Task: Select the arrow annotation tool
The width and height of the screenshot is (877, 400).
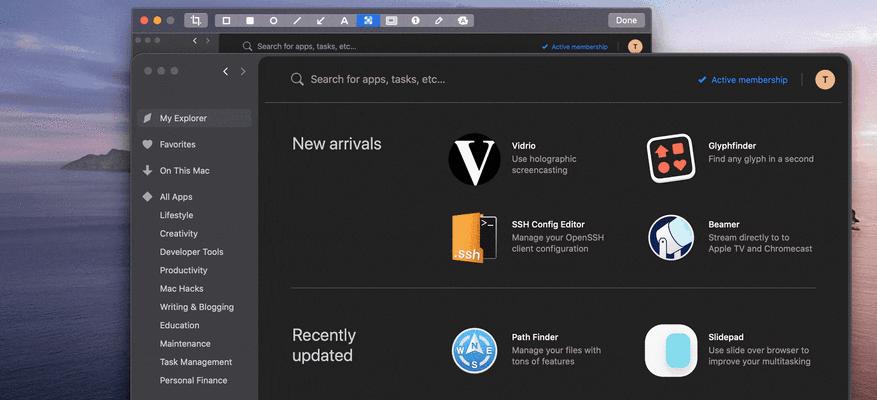Action: pos(320,21)
